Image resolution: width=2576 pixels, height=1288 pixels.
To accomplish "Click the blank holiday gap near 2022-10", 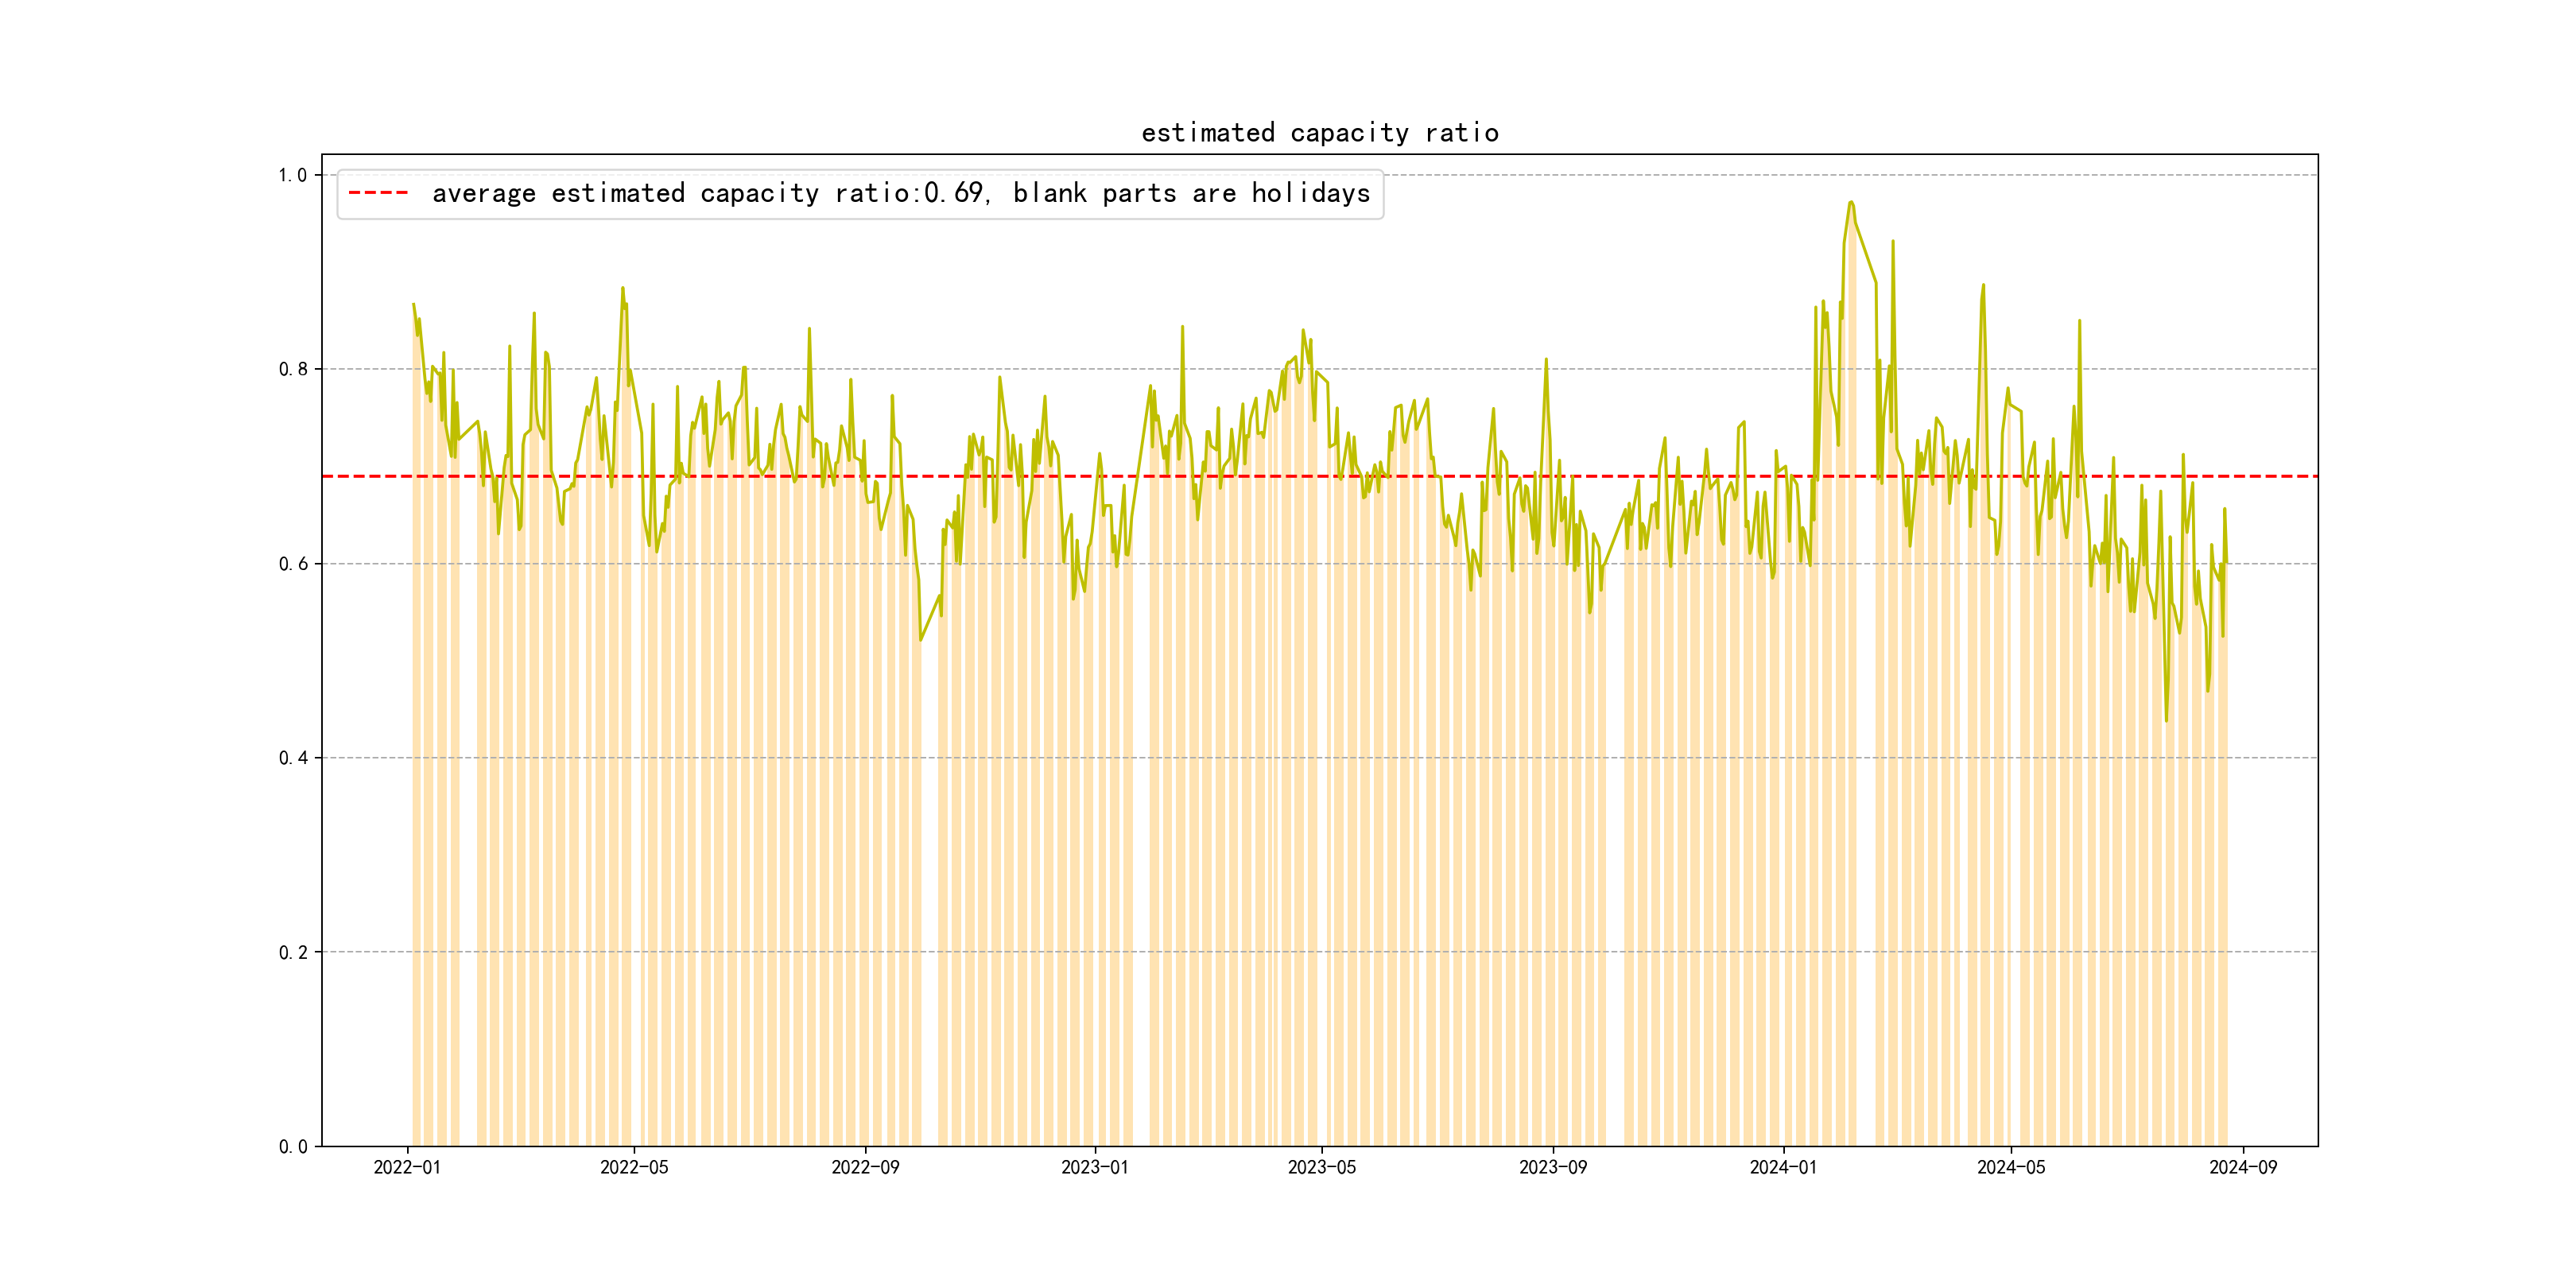I will tap(929, 900).
